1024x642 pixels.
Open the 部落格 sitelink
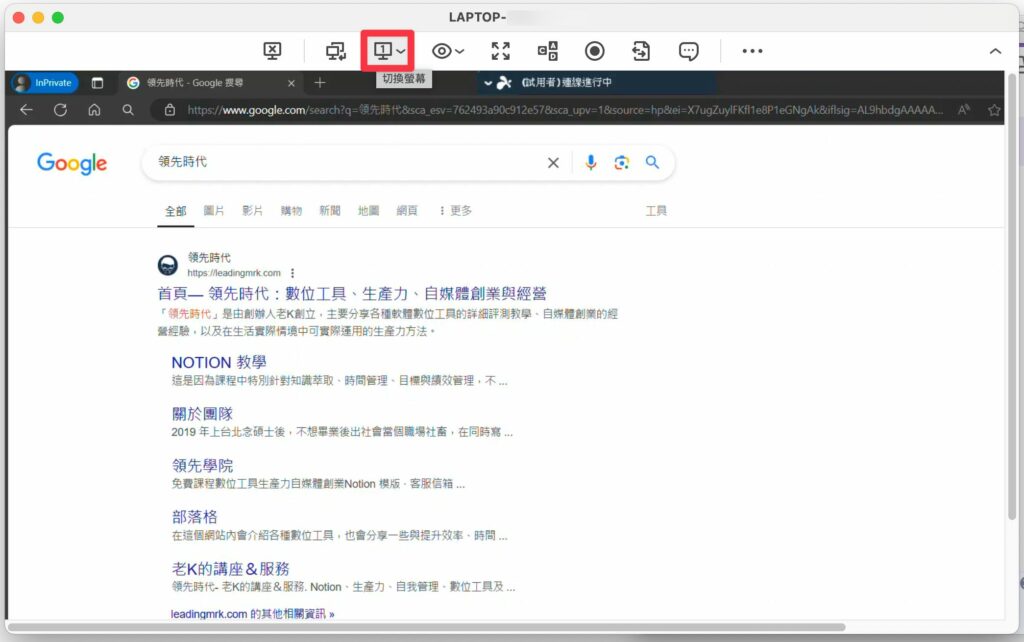coord(194,517)
